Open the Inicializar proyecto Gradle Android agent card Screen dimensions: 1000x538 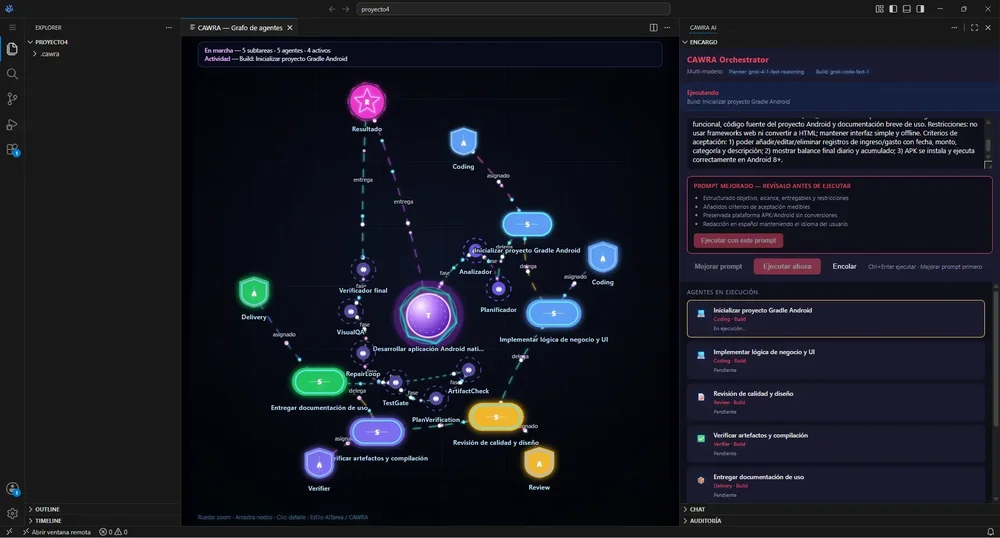[x=835, y=319]
